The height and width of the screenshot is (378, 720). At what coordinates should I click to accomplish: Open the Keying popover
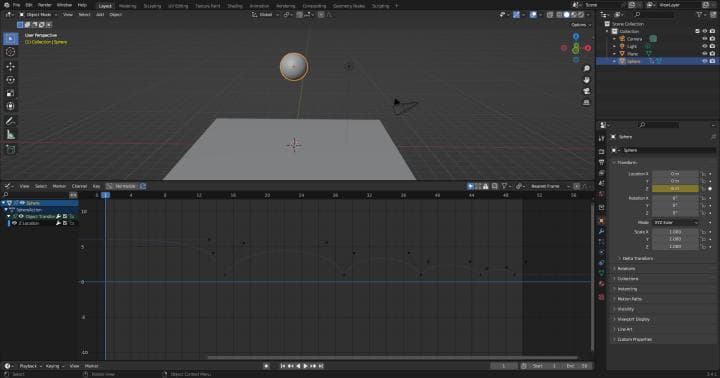[55, 366]
